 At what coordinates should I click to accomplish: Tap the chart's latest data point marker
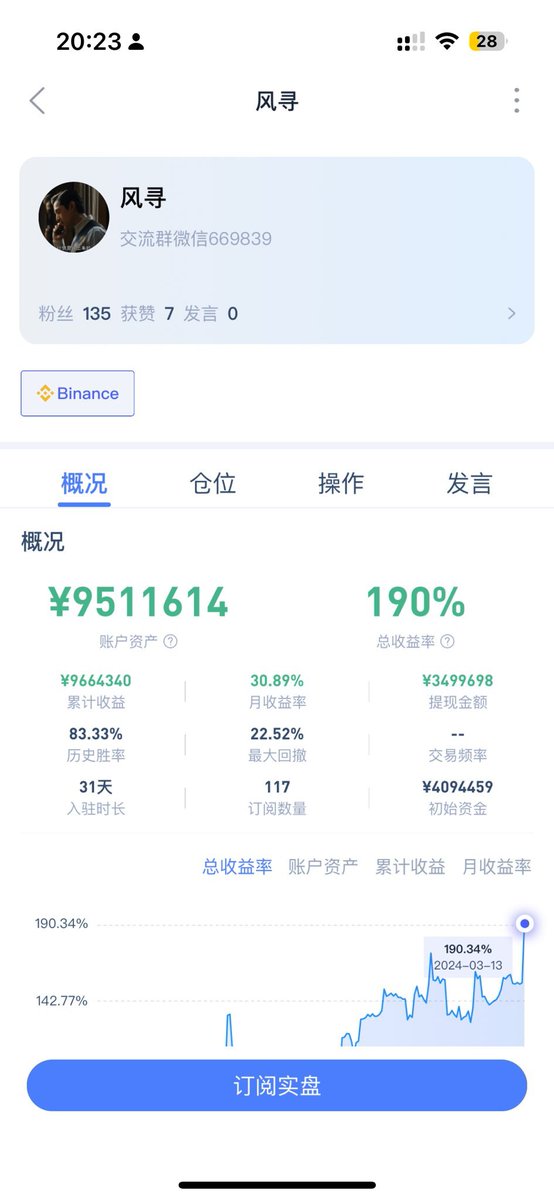pos(525,924)
